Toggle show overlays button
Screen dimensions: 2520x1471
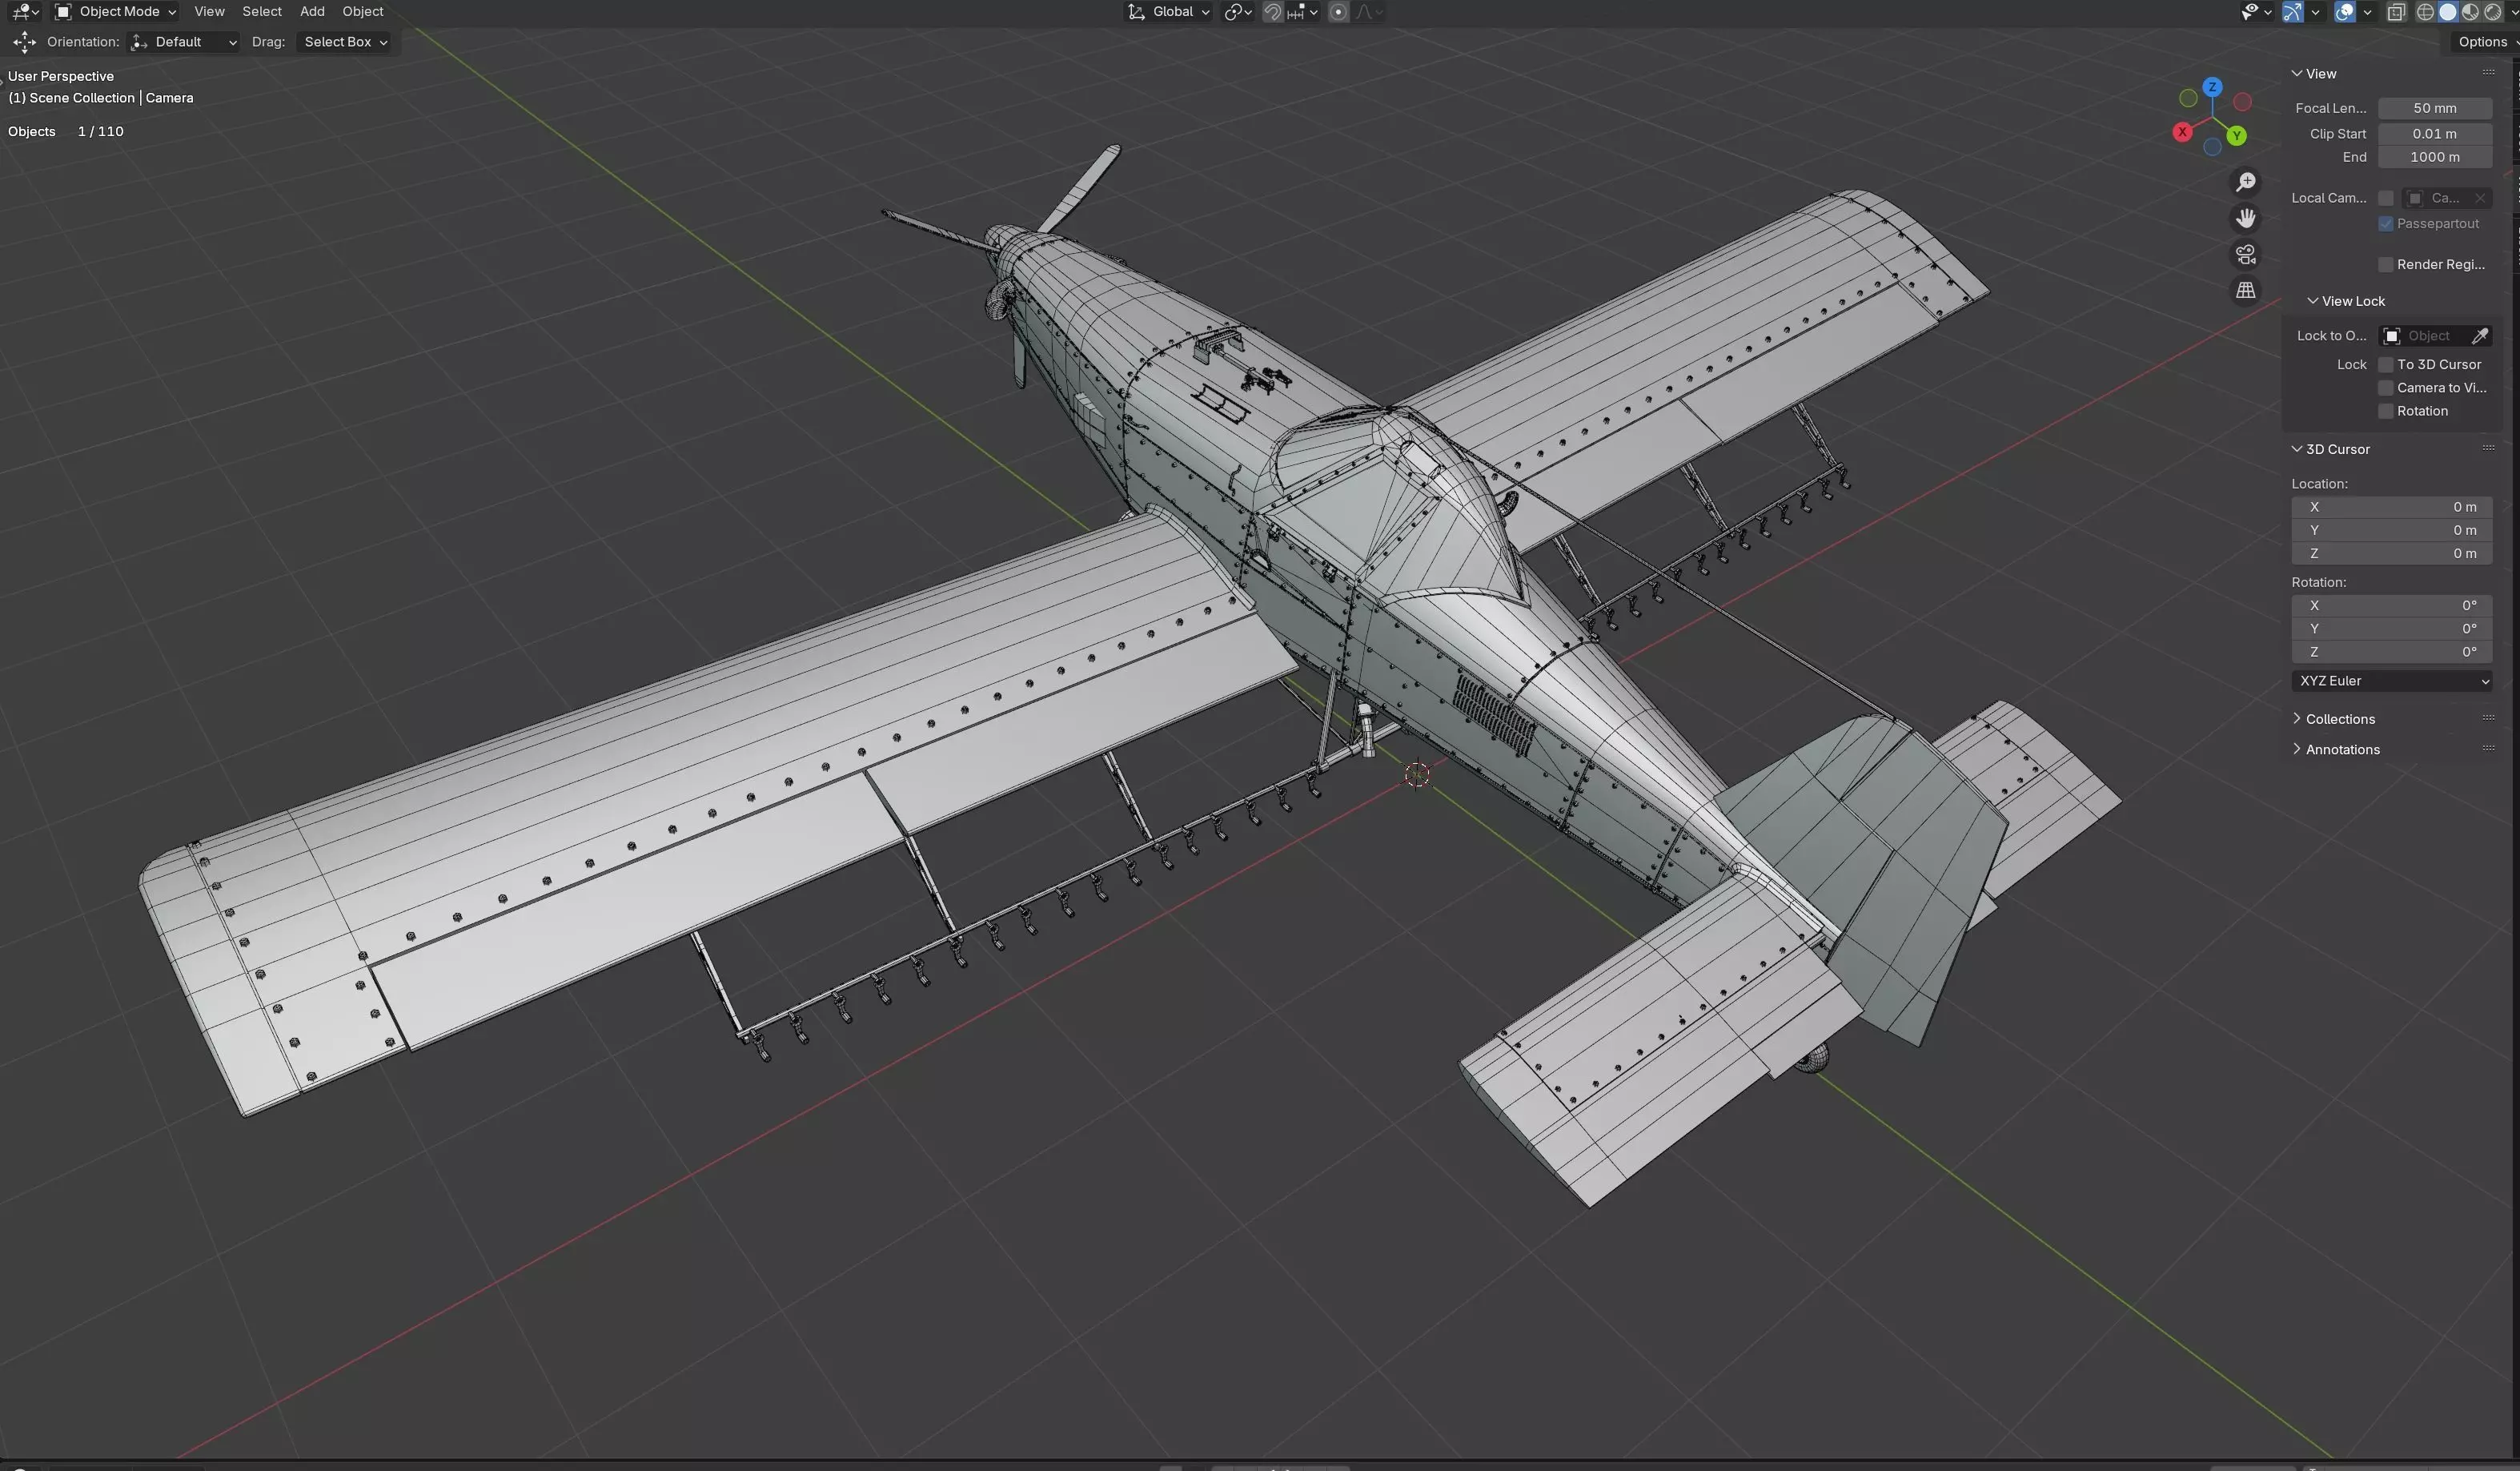click(2344, 12)
